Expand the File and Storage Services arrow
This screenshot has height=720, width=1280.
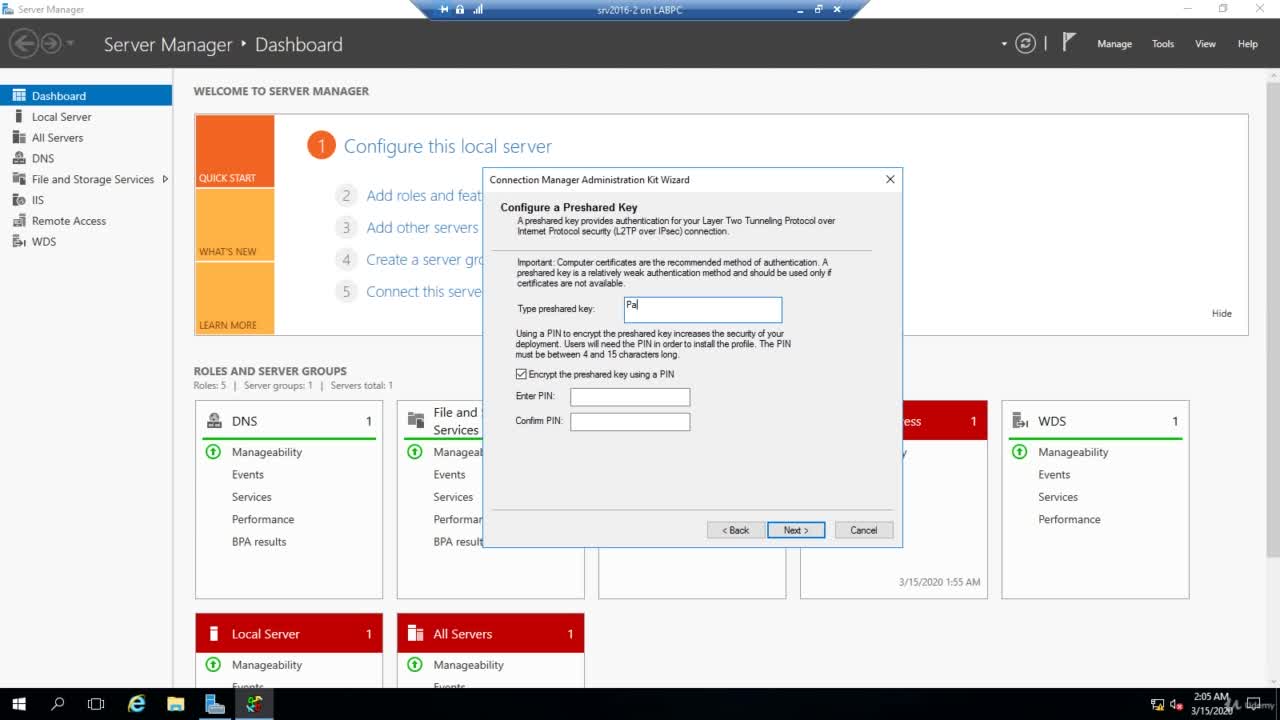(165, 179)
